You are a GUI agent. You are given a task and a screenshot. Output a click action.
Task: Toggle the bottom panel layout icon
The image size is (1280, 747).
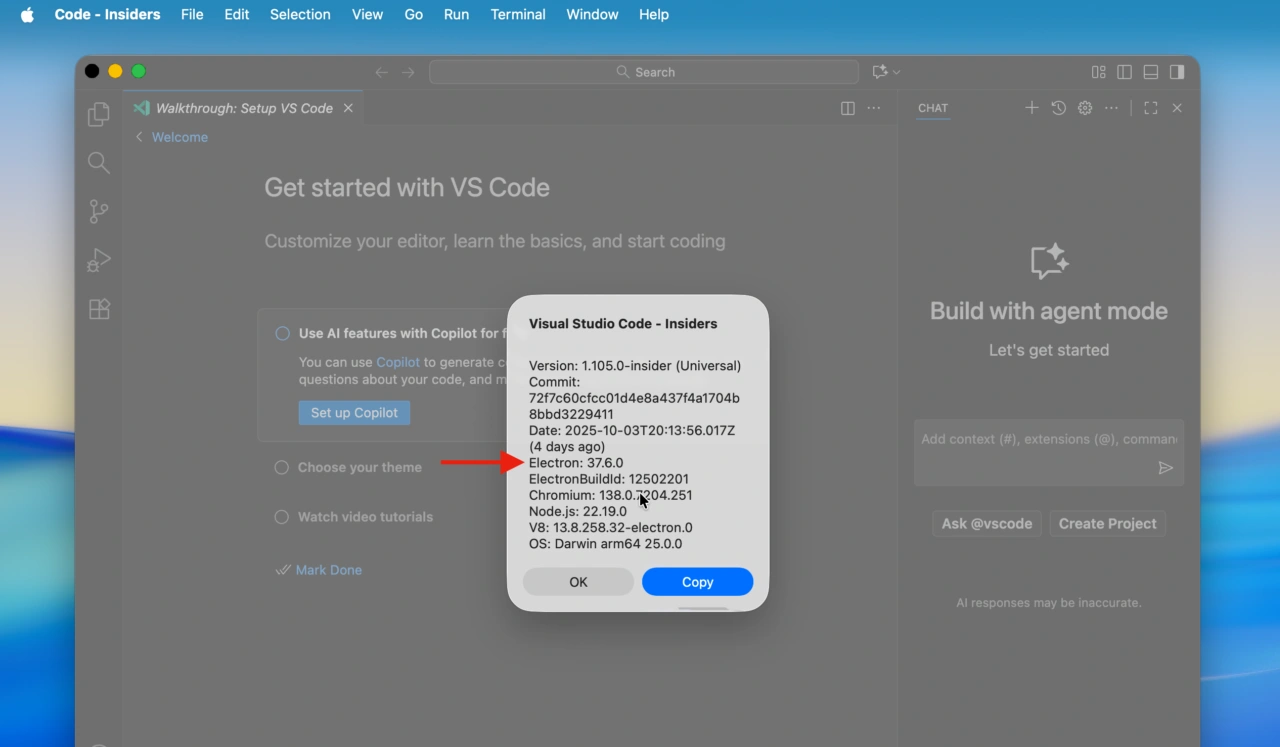click(1150, 71)
